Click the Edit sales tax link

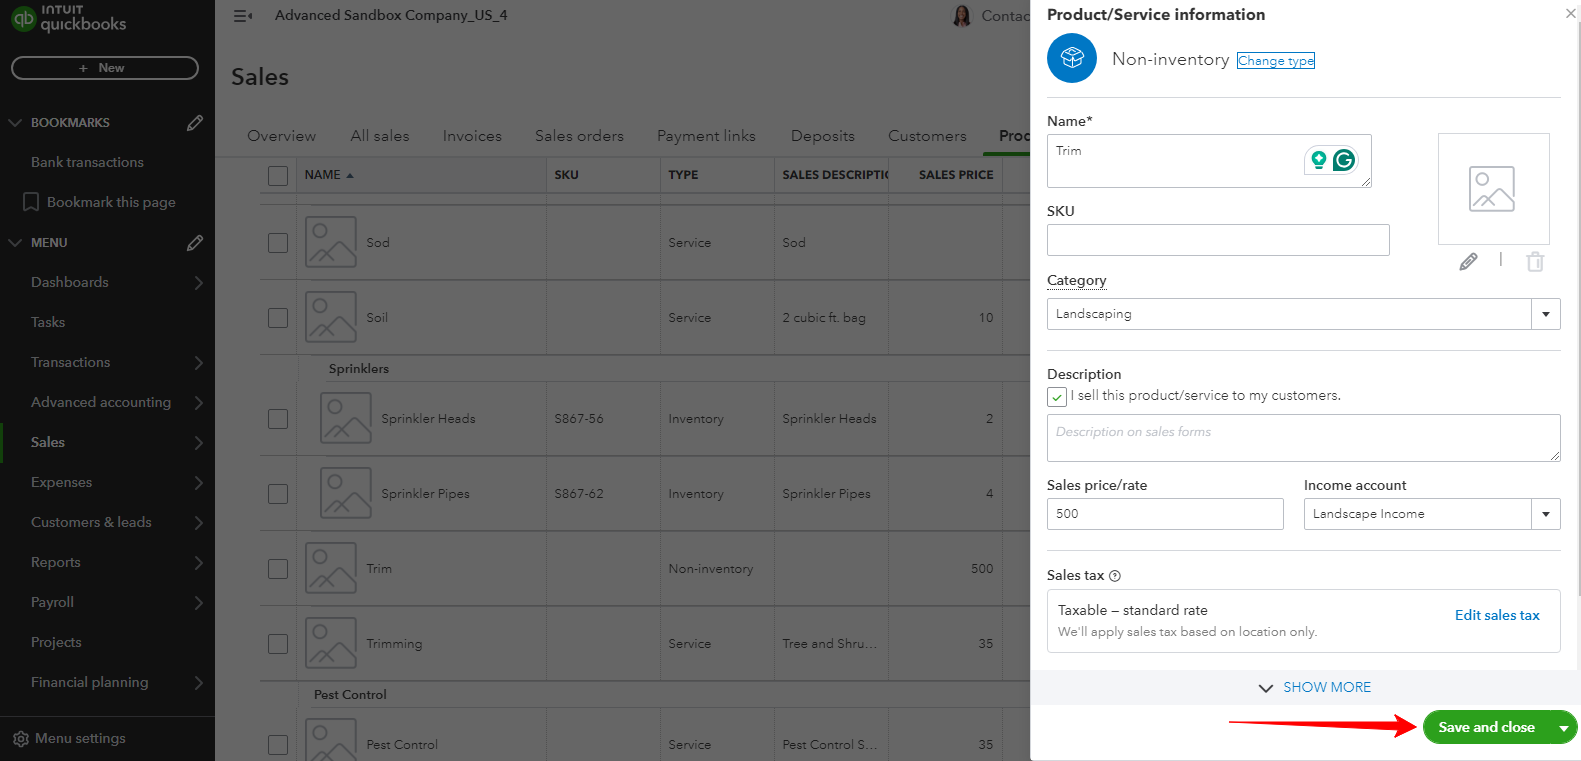coord(1497,615)
